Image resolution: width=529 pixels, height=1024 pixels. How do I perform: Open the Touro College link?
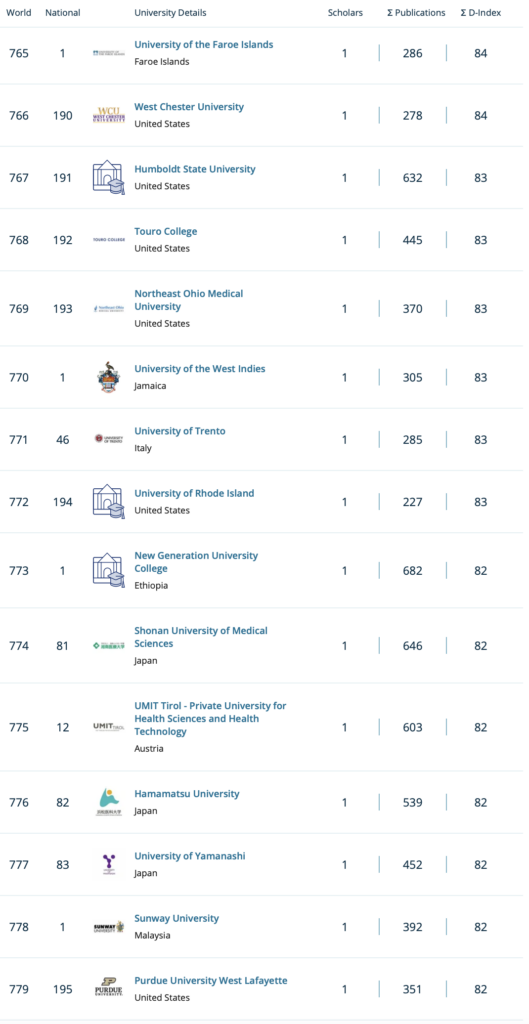[166, 231]
